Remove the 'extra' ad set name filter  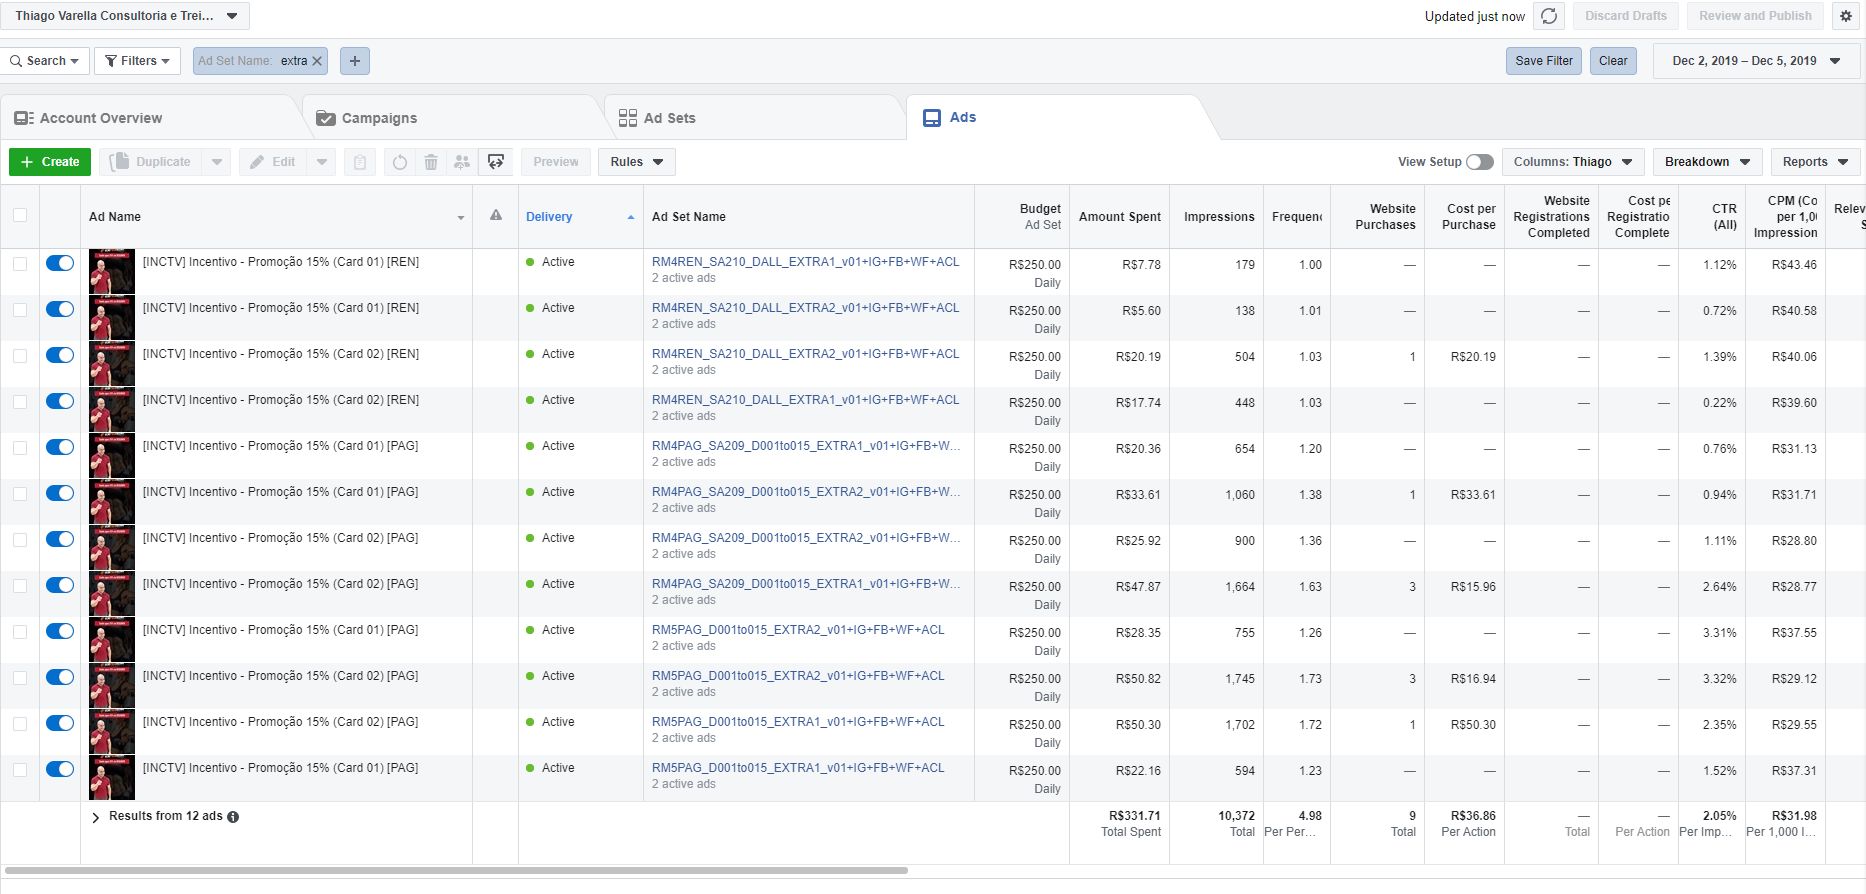coord(317,61)
